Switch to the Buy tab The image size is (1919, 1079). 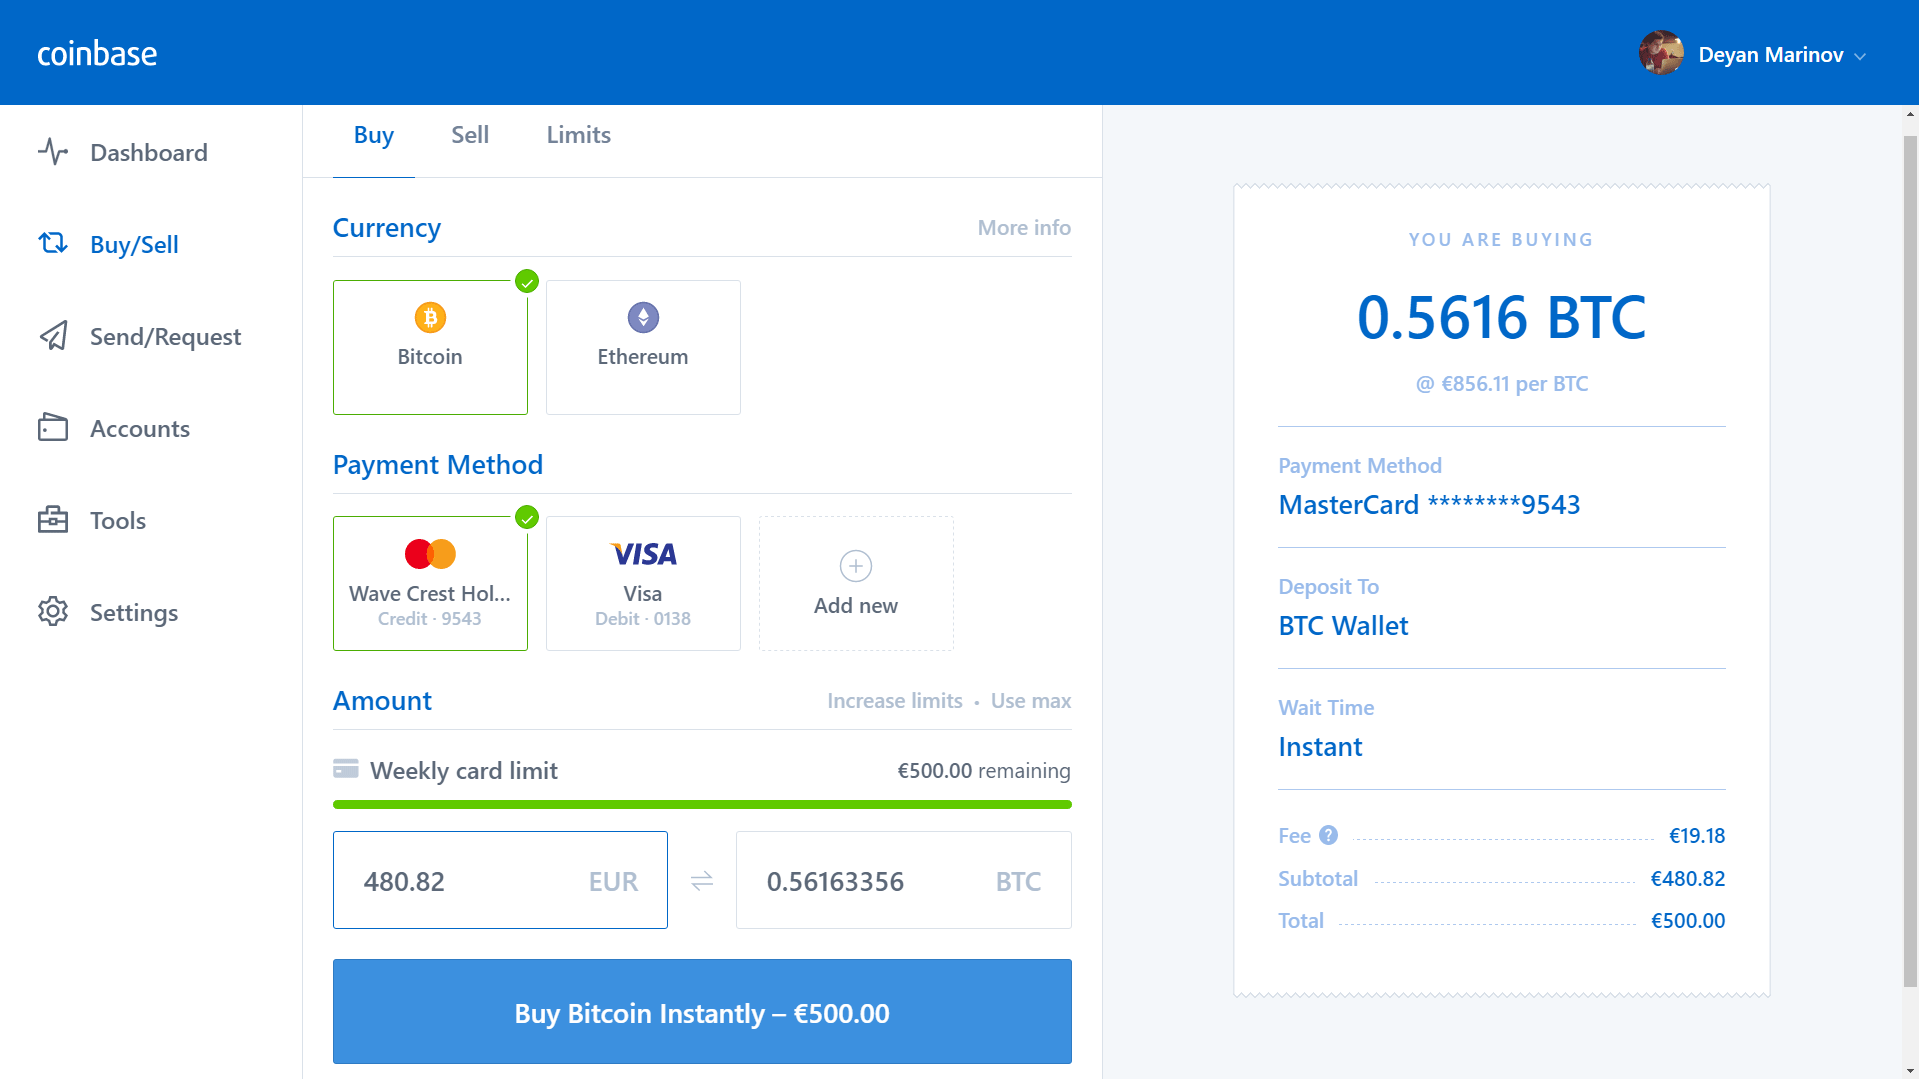tap(374, 135)
